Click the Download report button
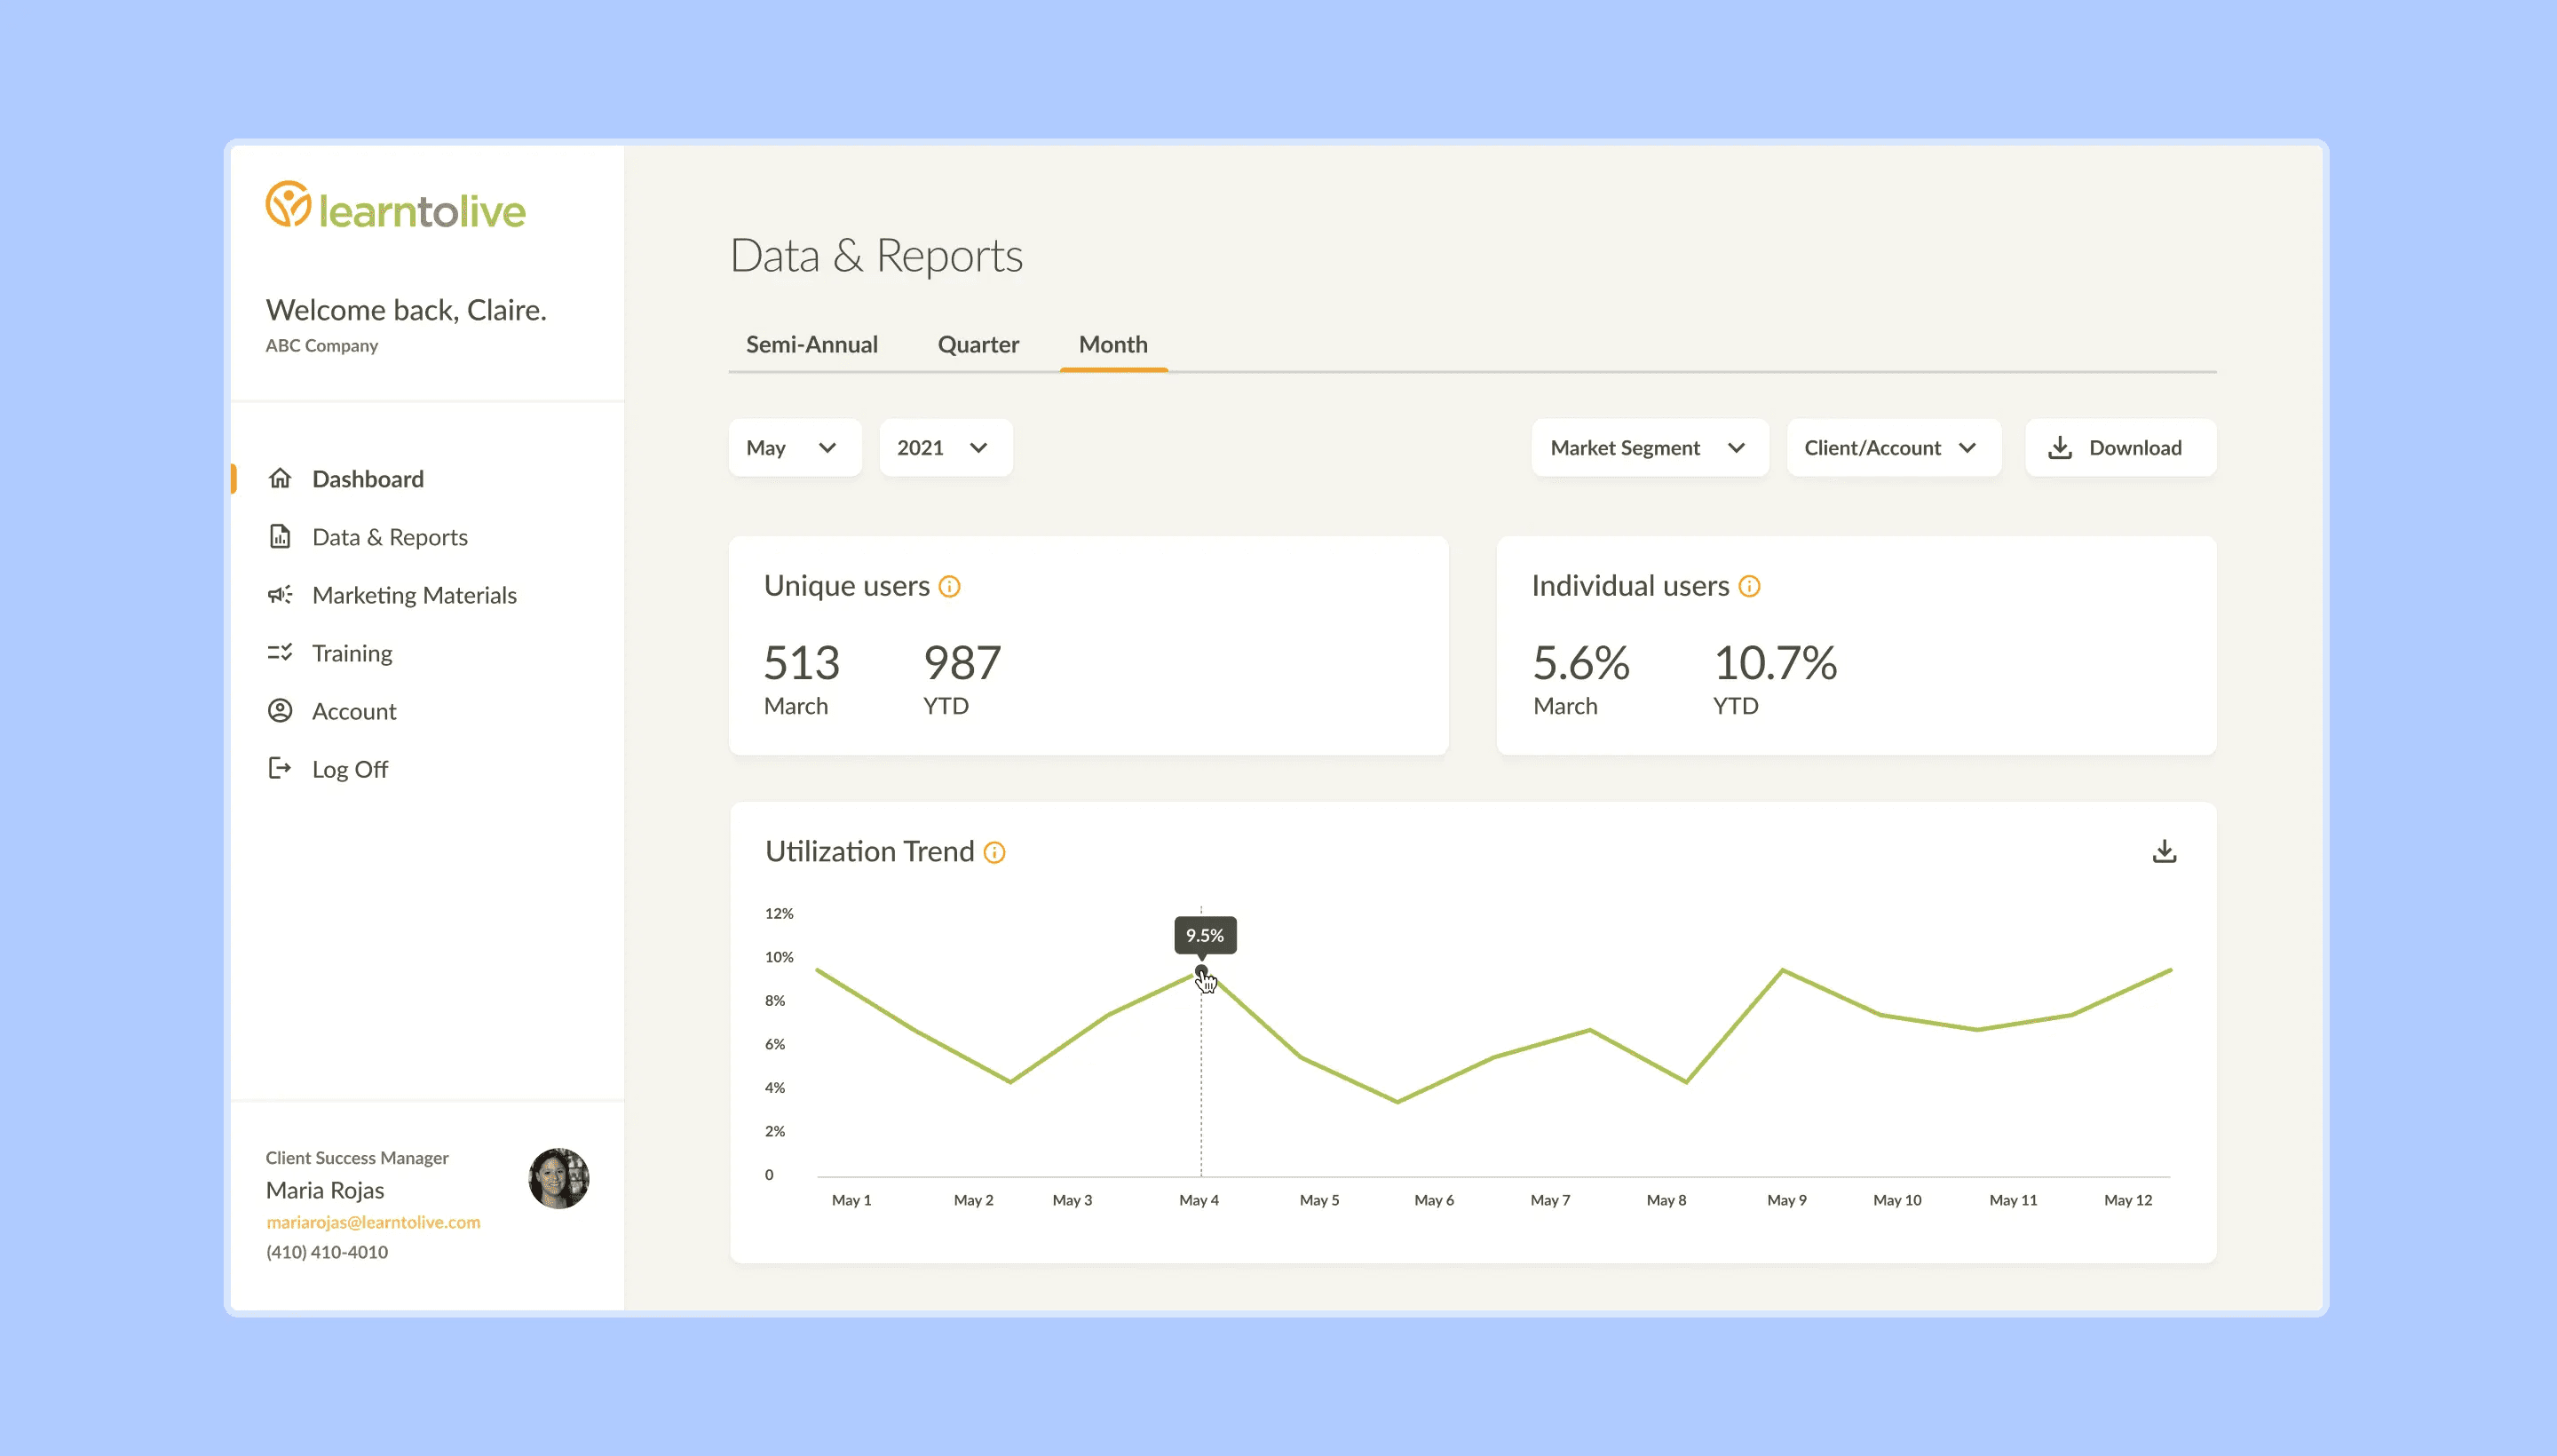The image size is (2557, 1456). coord(2119,448)
